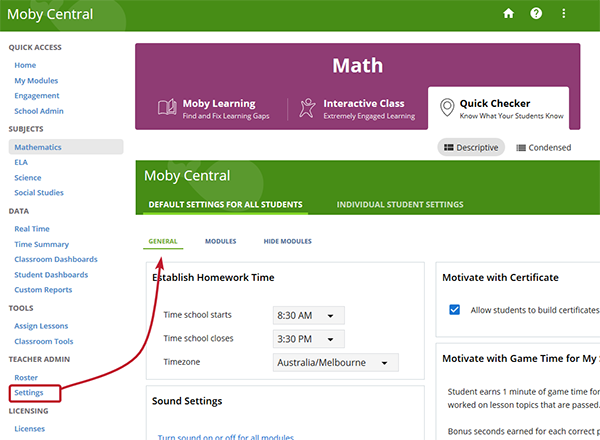
Task: Open Roster under Teacher Admin
Action: pos(26,378)
